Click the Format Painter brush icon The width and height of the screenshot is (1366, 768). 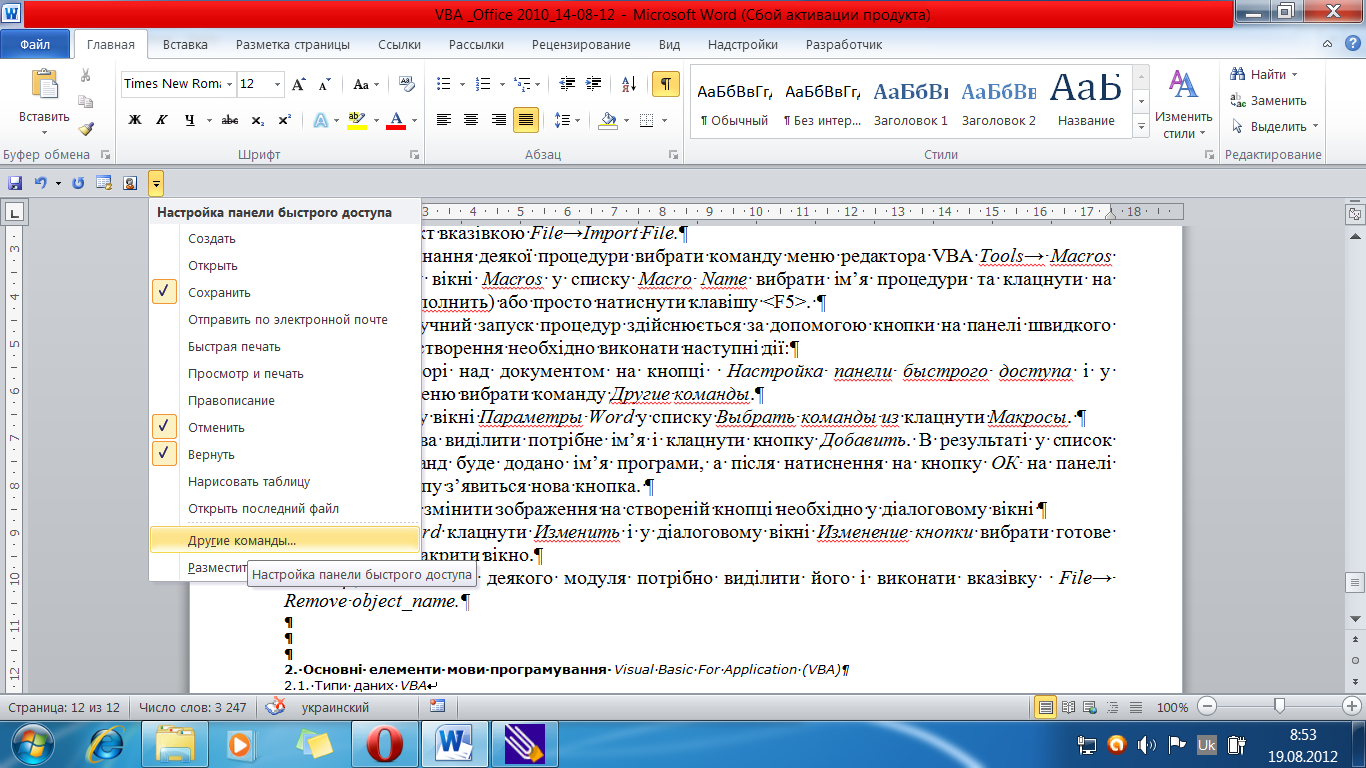click(86, 128)
